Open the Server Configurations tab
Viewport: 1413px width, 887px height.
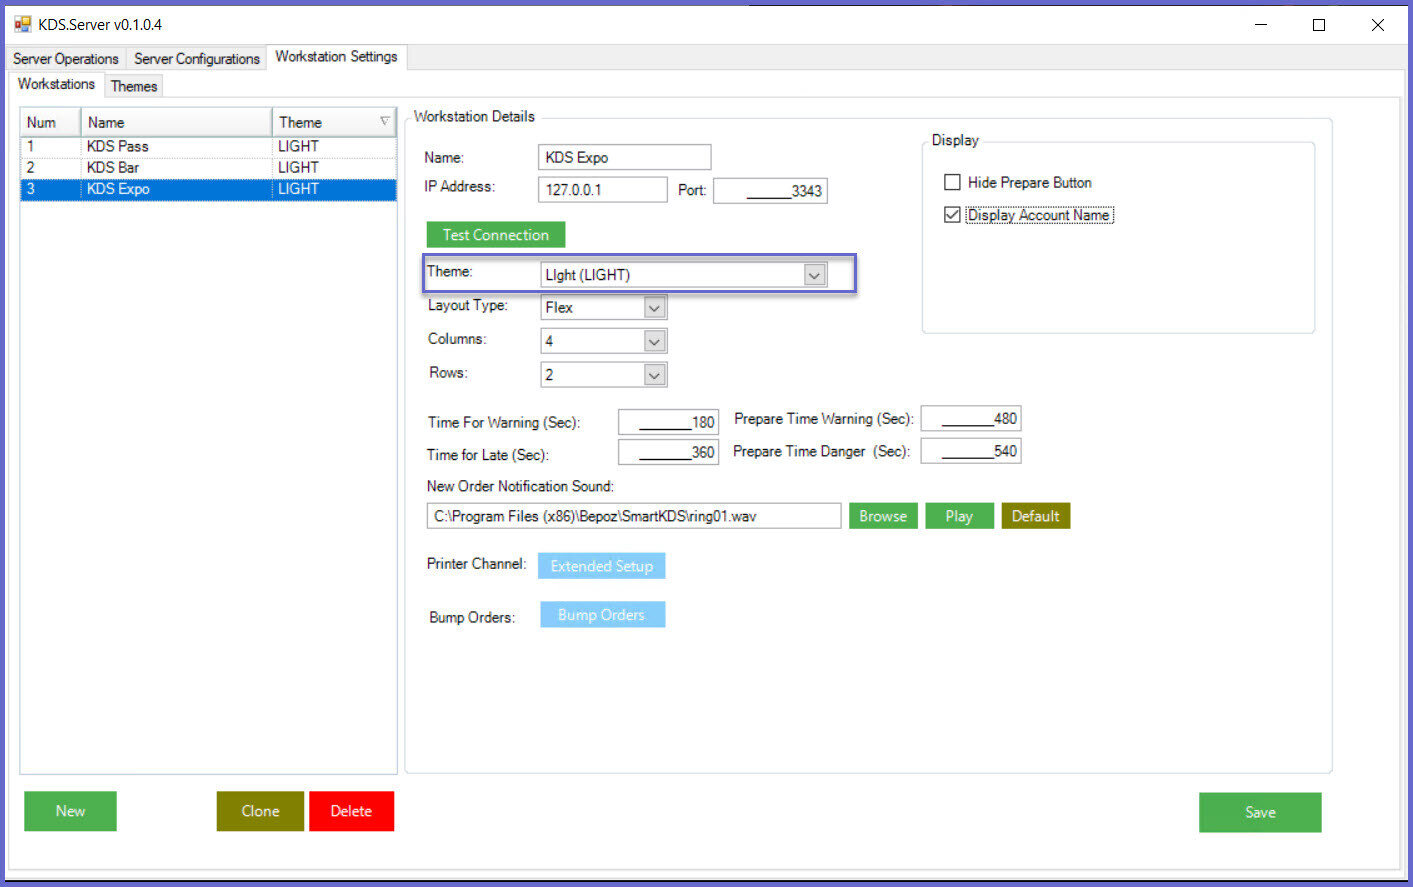pyautogui.click(x=196, y=59)
